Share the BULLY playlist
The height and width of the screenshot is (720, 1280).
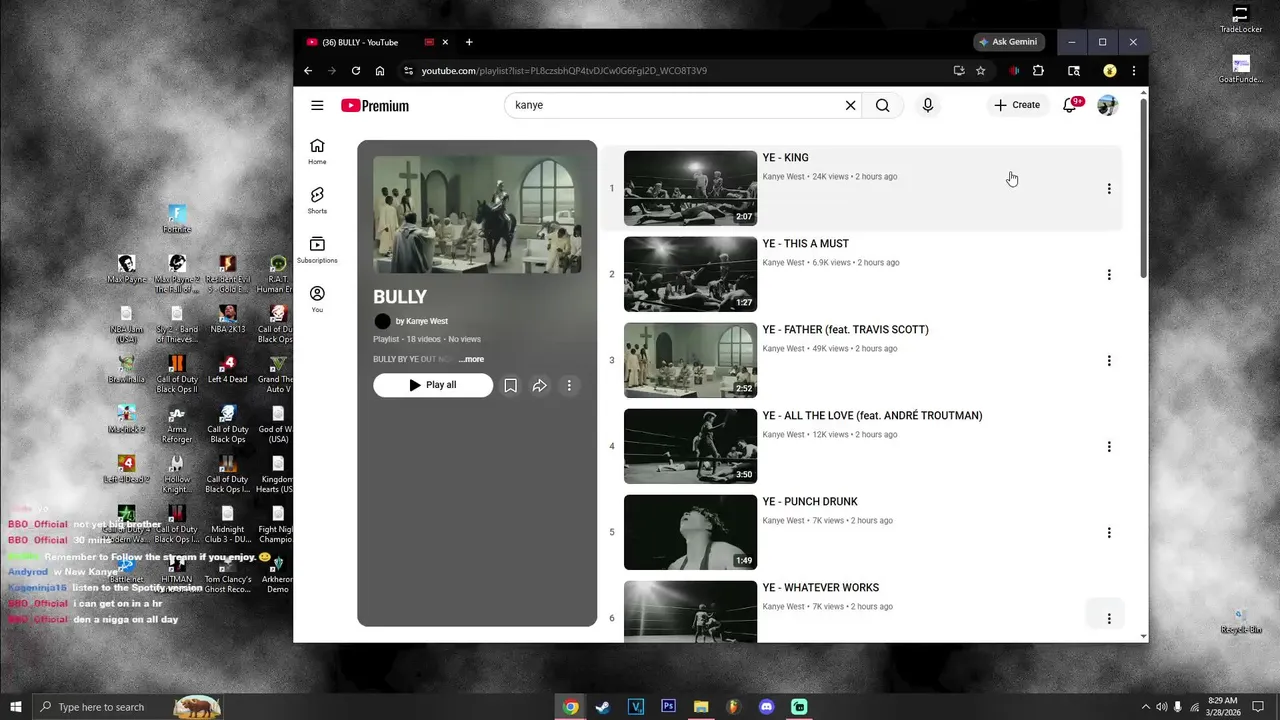(539, 385)
